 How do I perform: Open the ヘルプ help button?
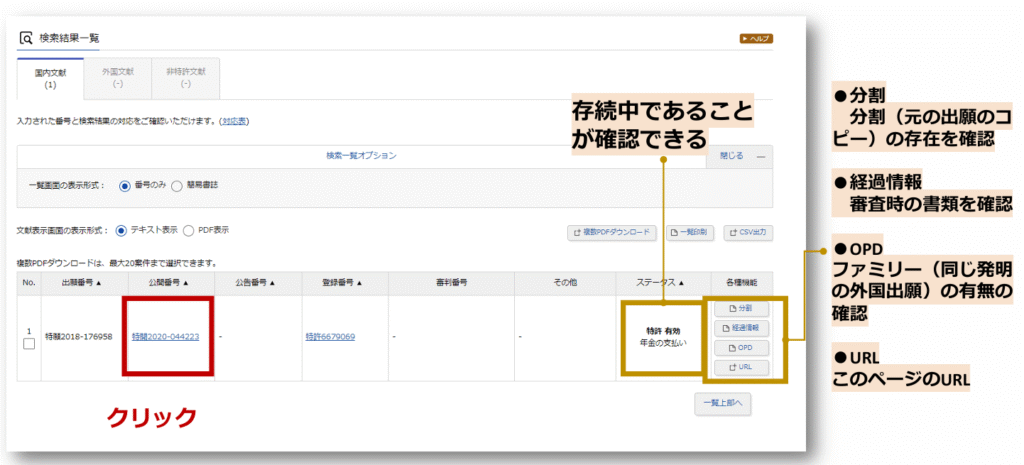click(755, 39)
